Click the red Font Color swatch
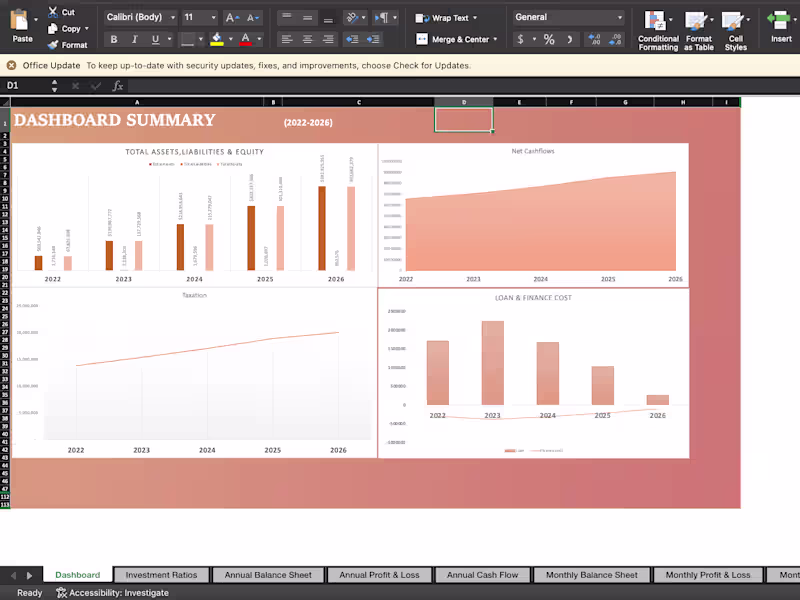This screenshot has height=600, width=800. coord(243,41)
